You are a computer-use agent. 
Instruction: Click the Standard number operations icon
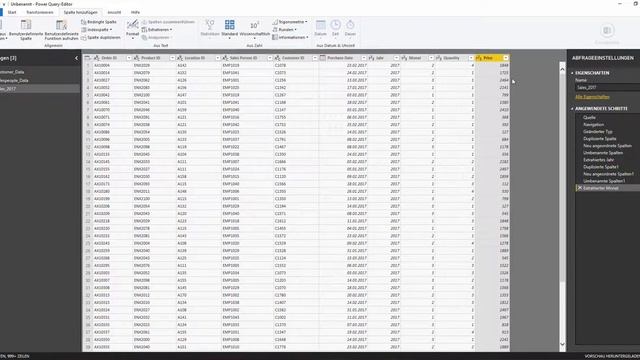click(229, 24)
